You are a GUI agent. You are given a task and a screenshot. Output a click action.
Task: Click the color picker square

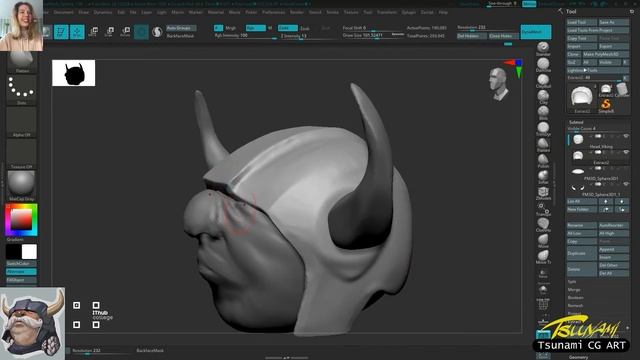point(21,220)
